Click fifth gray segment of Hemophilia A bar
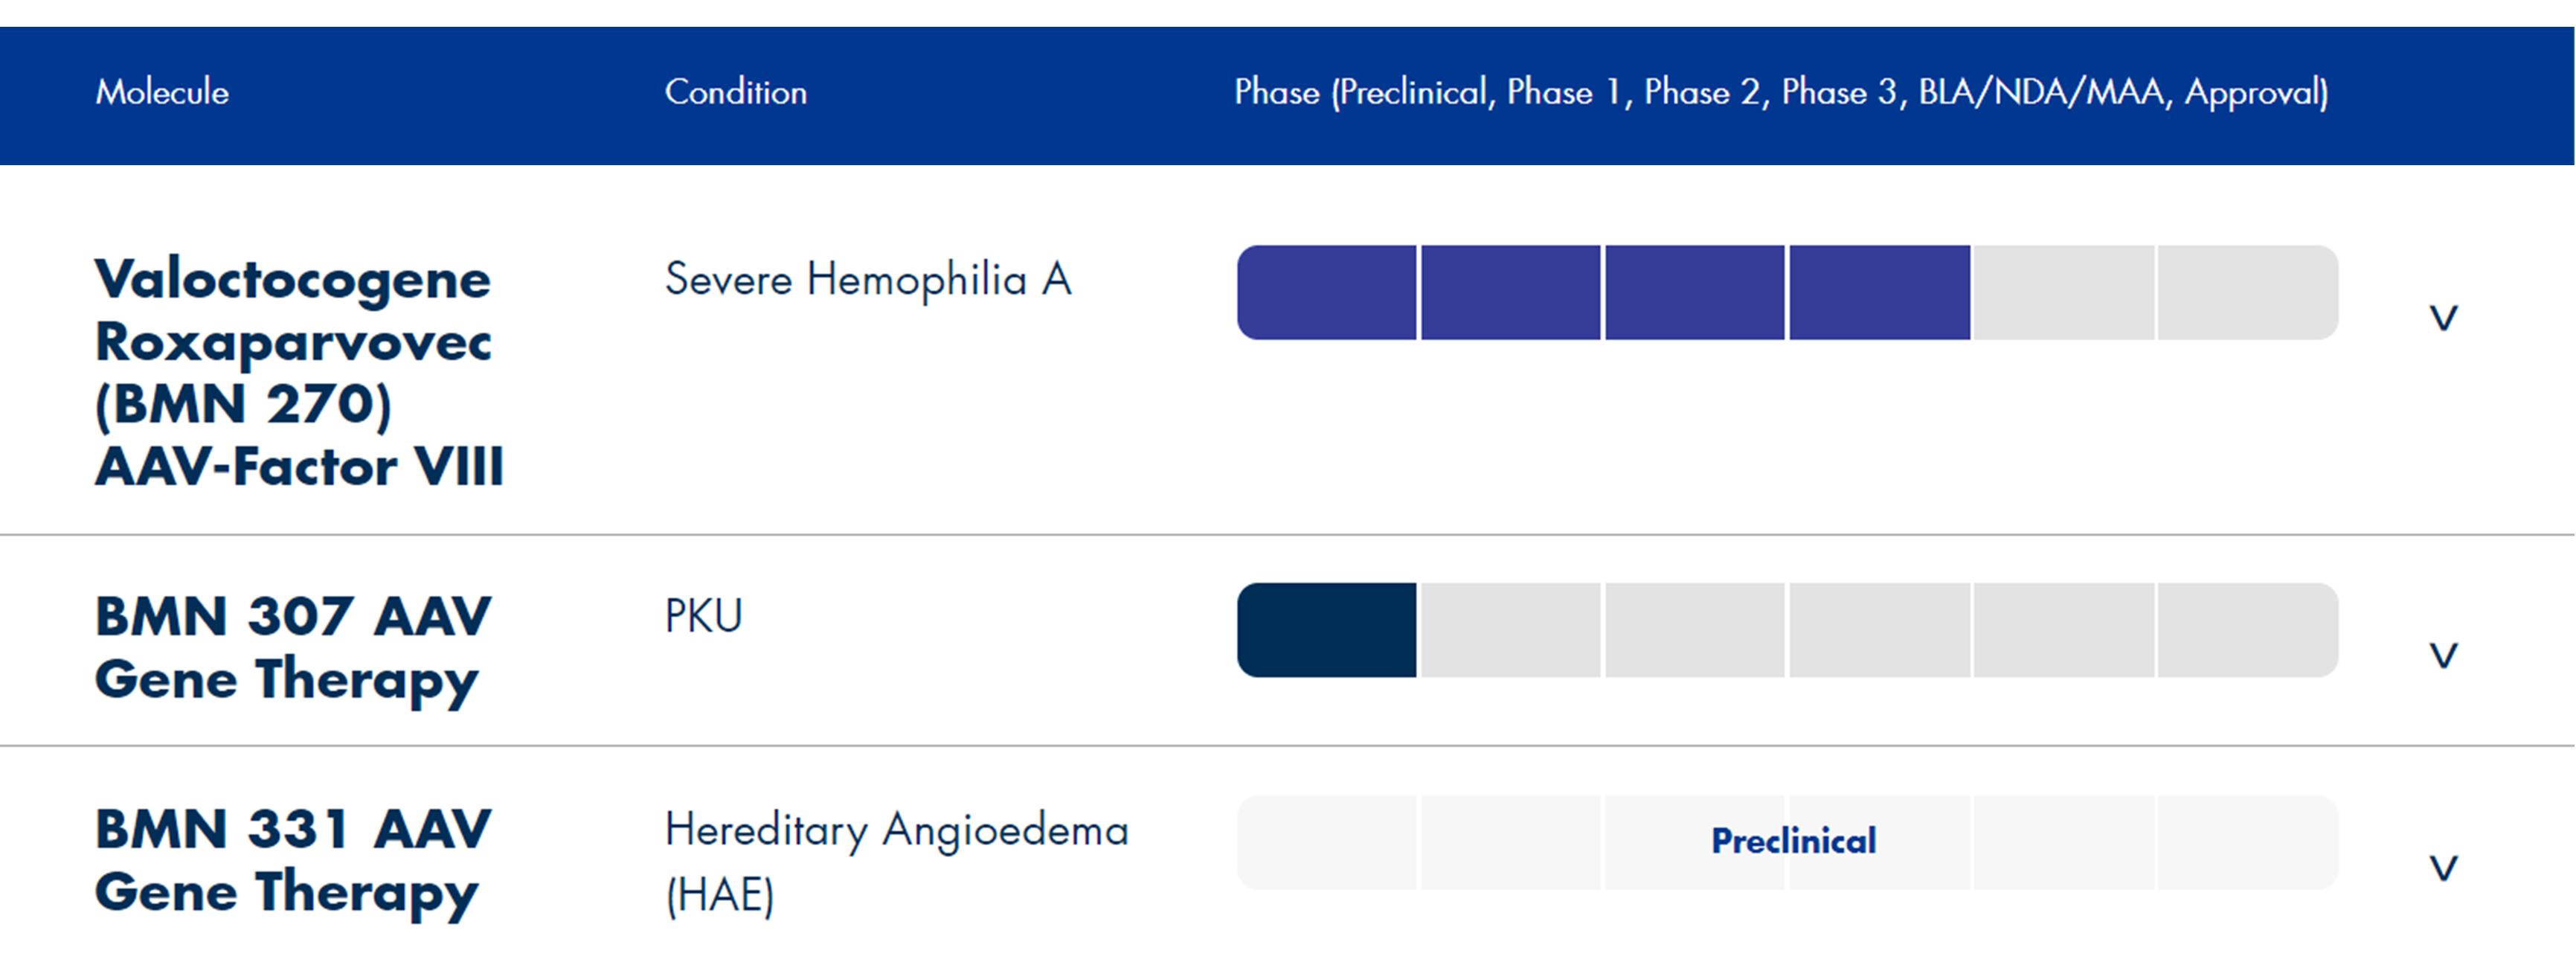The width and height of the screenshot is (2576, 968). [2063, 292]
